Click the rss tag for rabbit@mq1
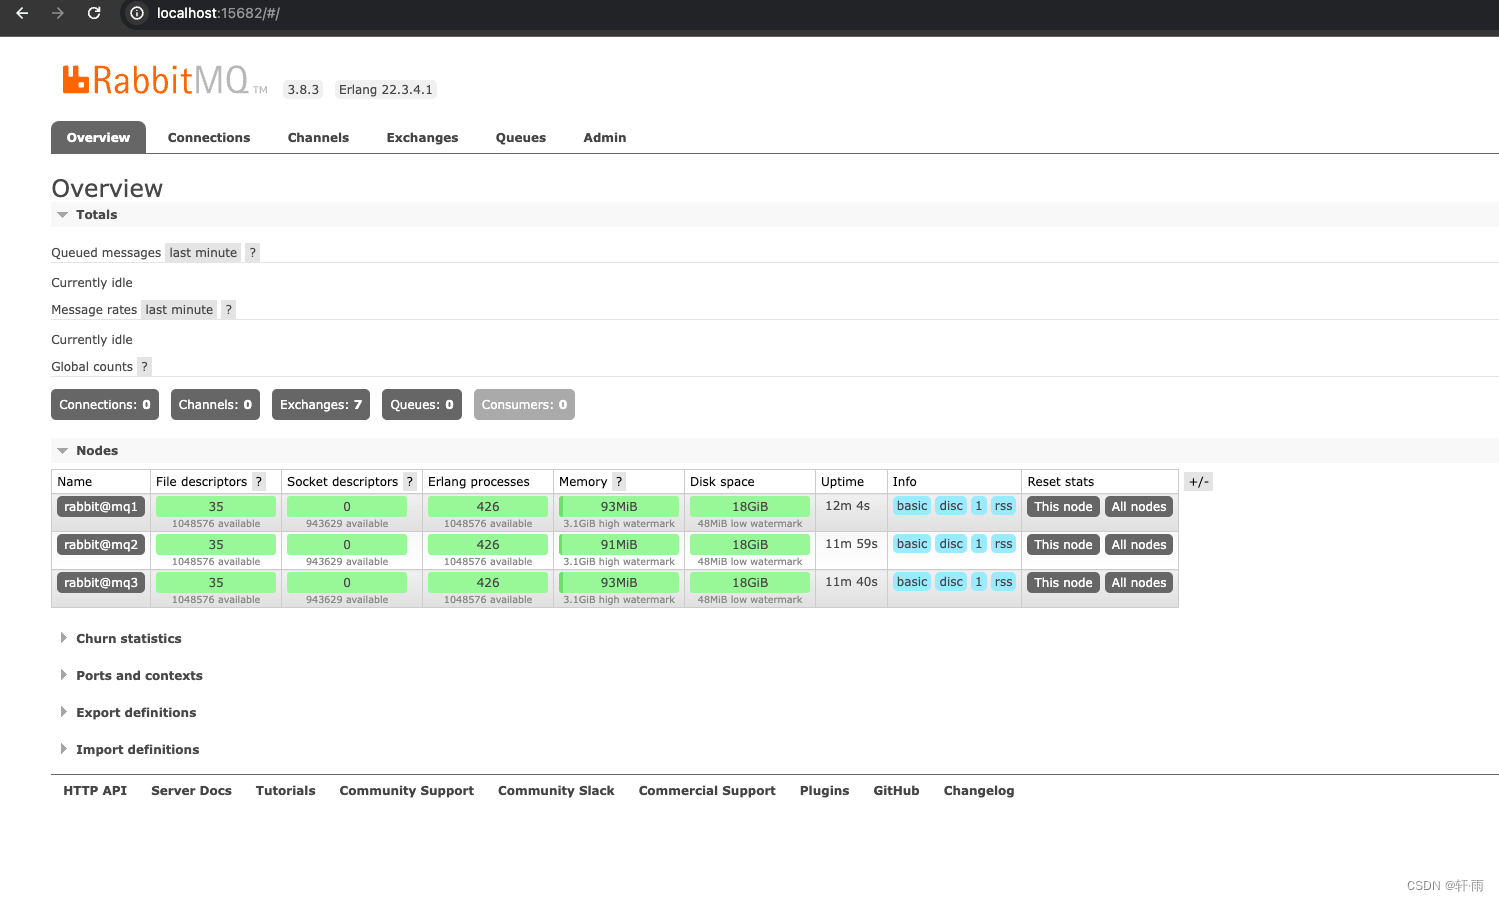 click(1003, 506)
